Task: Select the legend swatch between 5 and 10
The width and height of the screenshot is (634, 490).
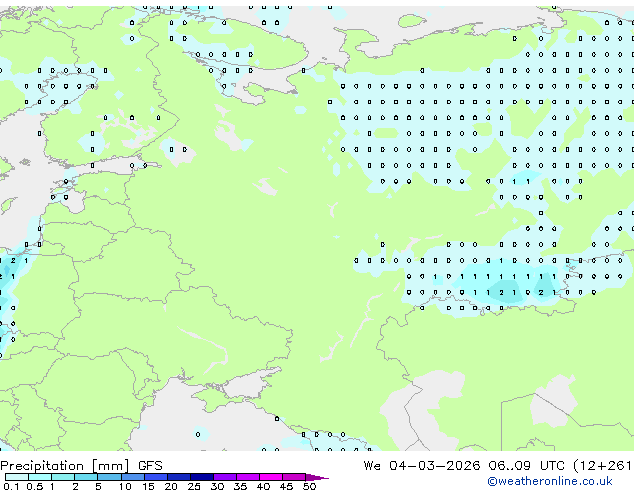Action: [109, 477]
